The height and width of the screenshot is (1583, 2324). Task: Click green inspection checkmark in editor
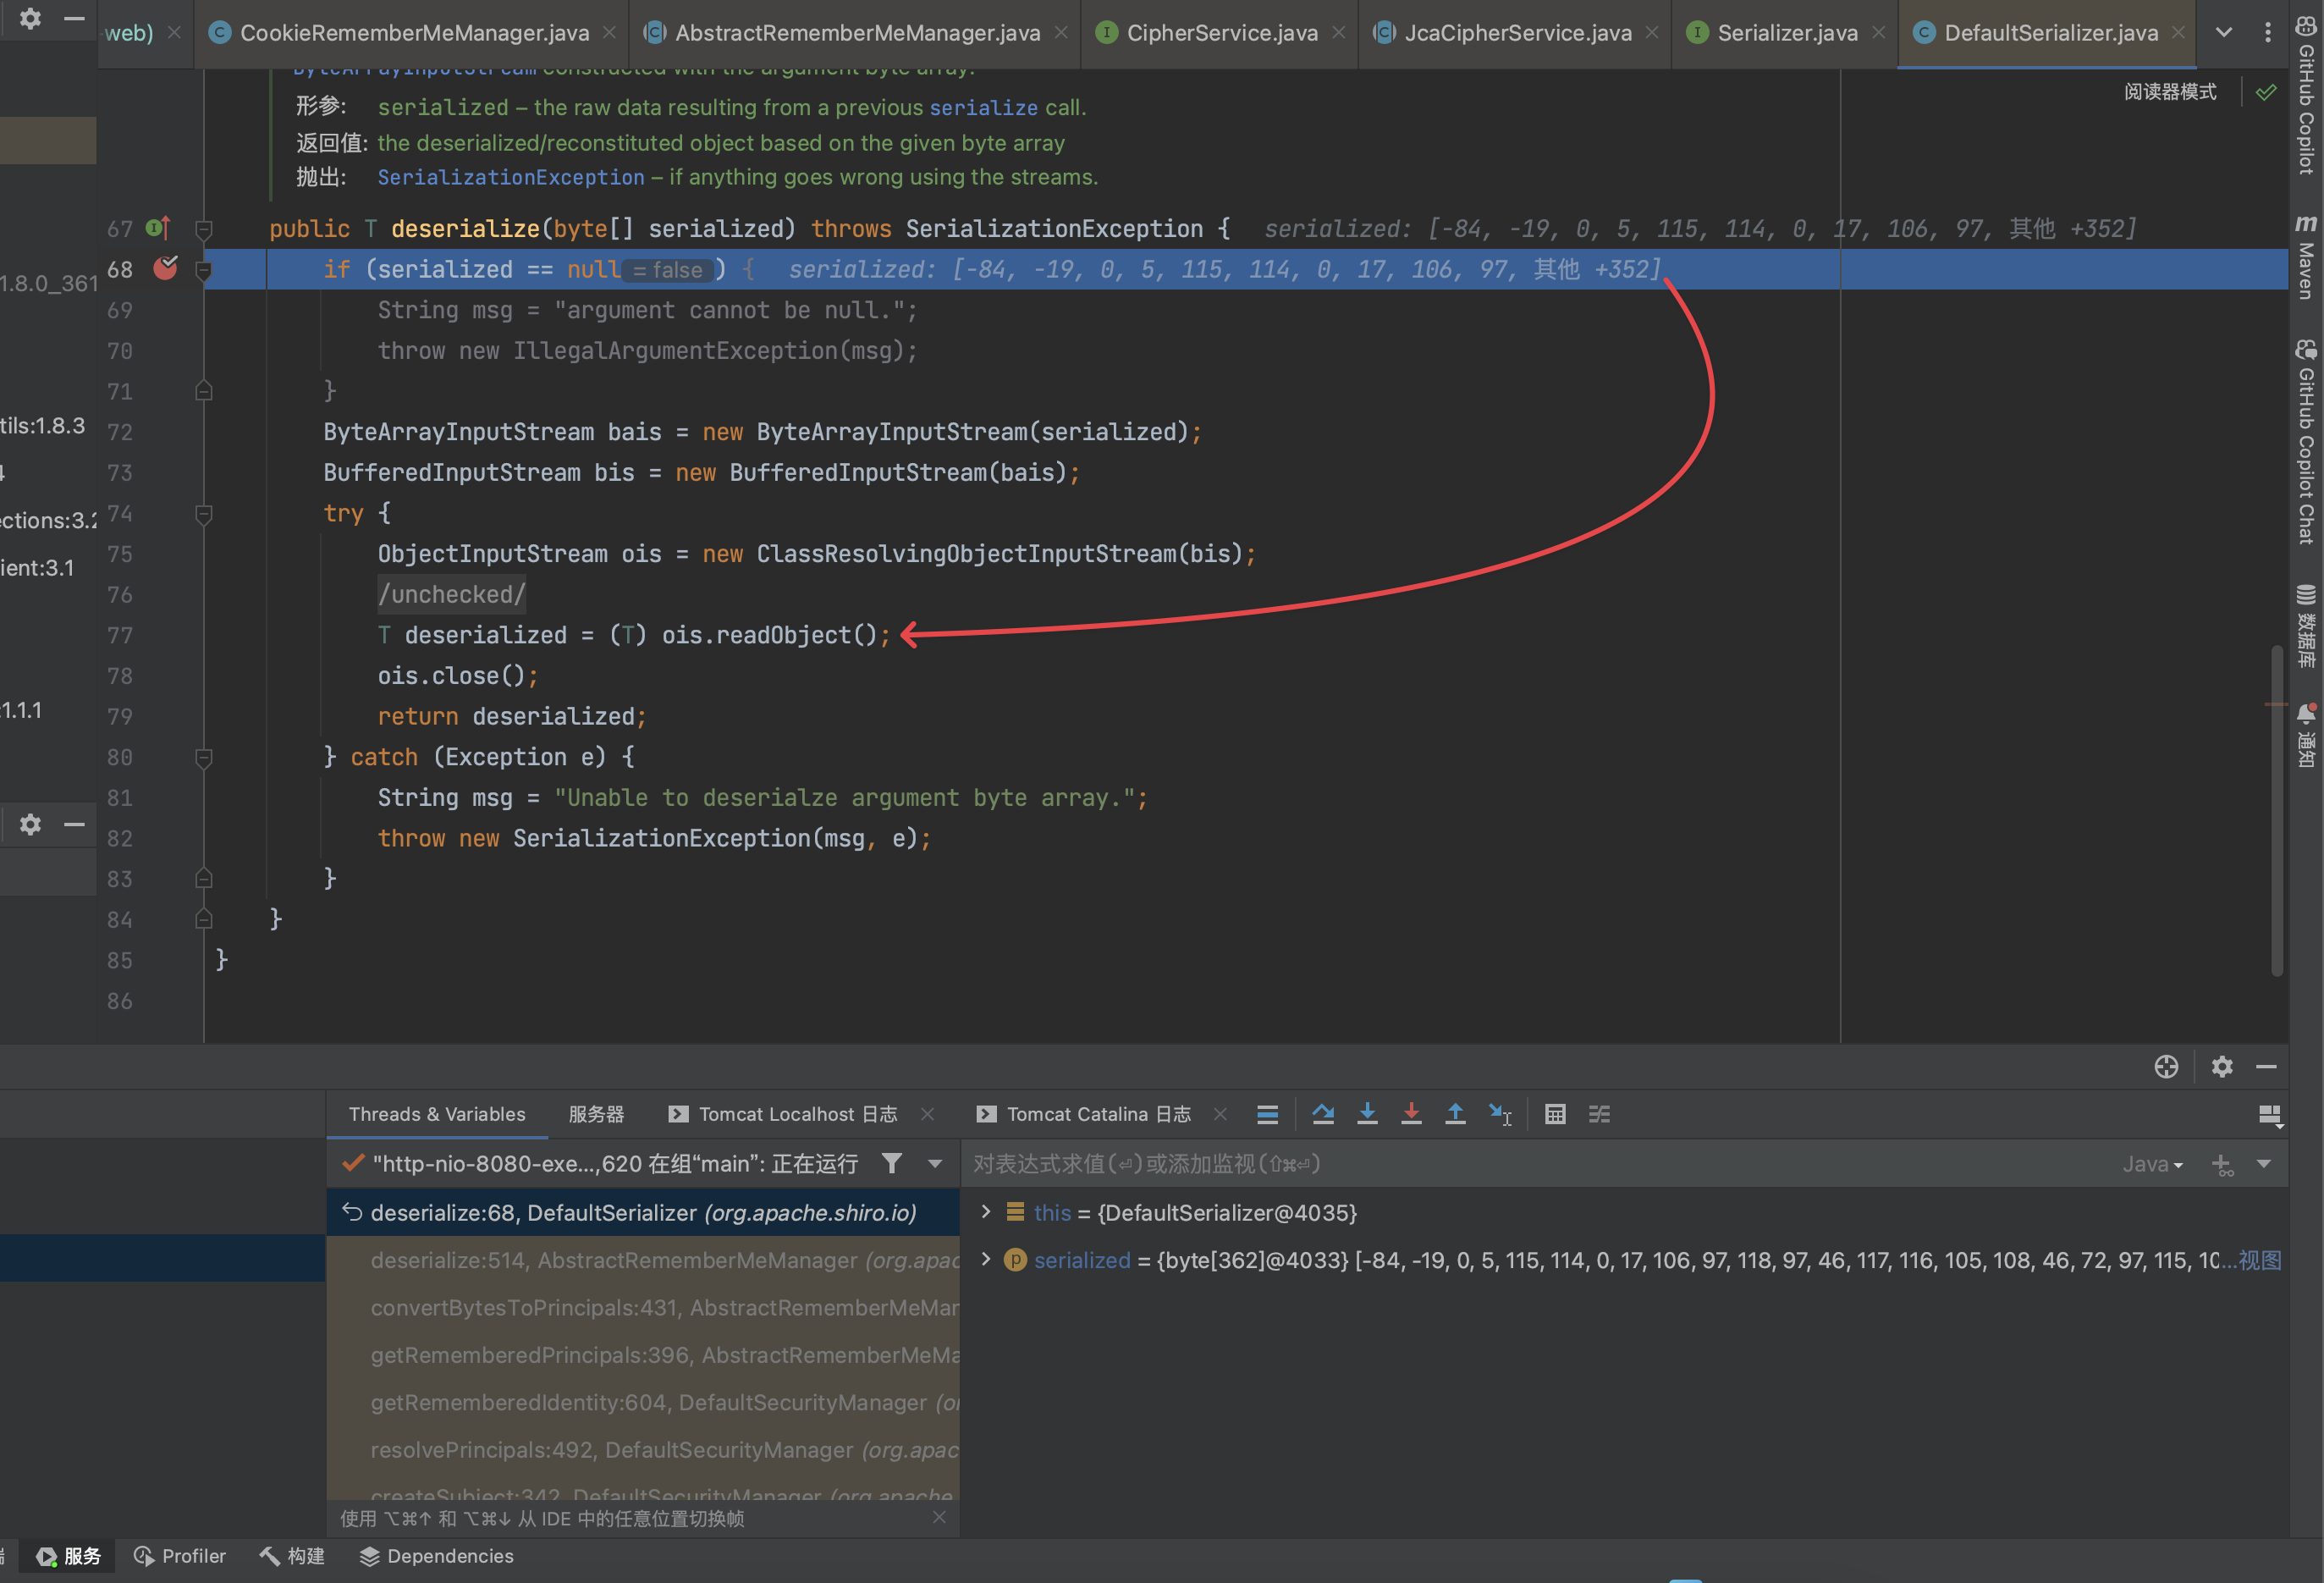pos(2266,92)
